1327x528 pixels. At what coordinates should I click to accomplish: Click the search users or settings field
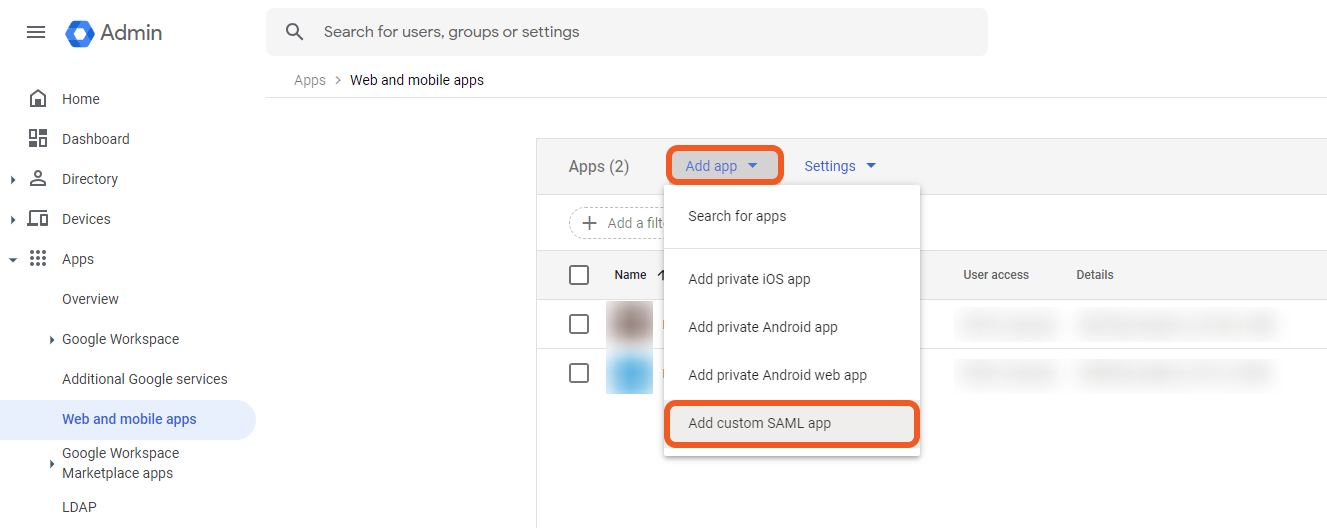[x=640, y=32]
